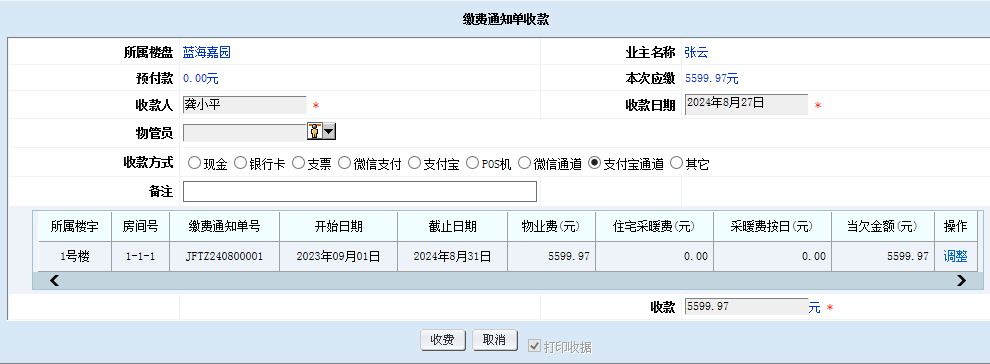This screenshot has width=990, height=364.
Task: Click the 所属楼宇 column header
Action: [x=75, y=226]
